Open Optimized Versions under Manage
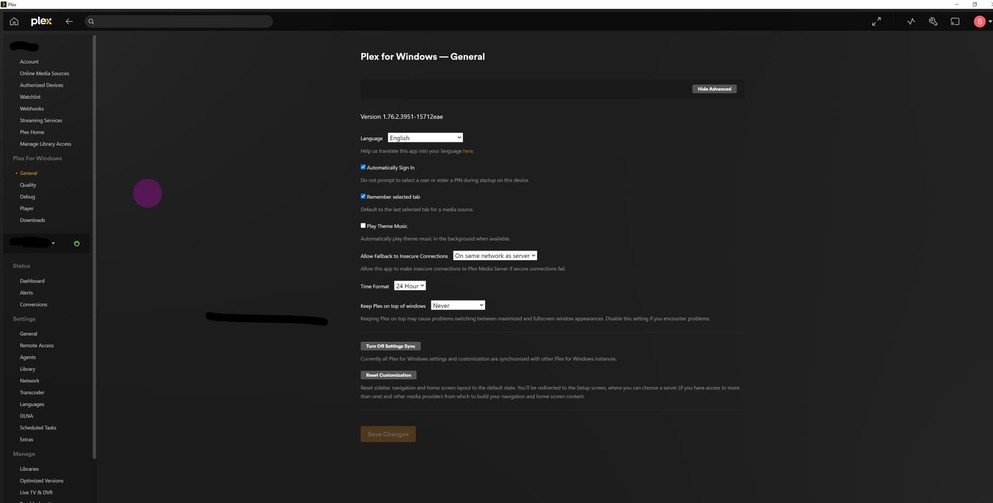This screenshot has width=993, height=503. (x=42, y=481)
